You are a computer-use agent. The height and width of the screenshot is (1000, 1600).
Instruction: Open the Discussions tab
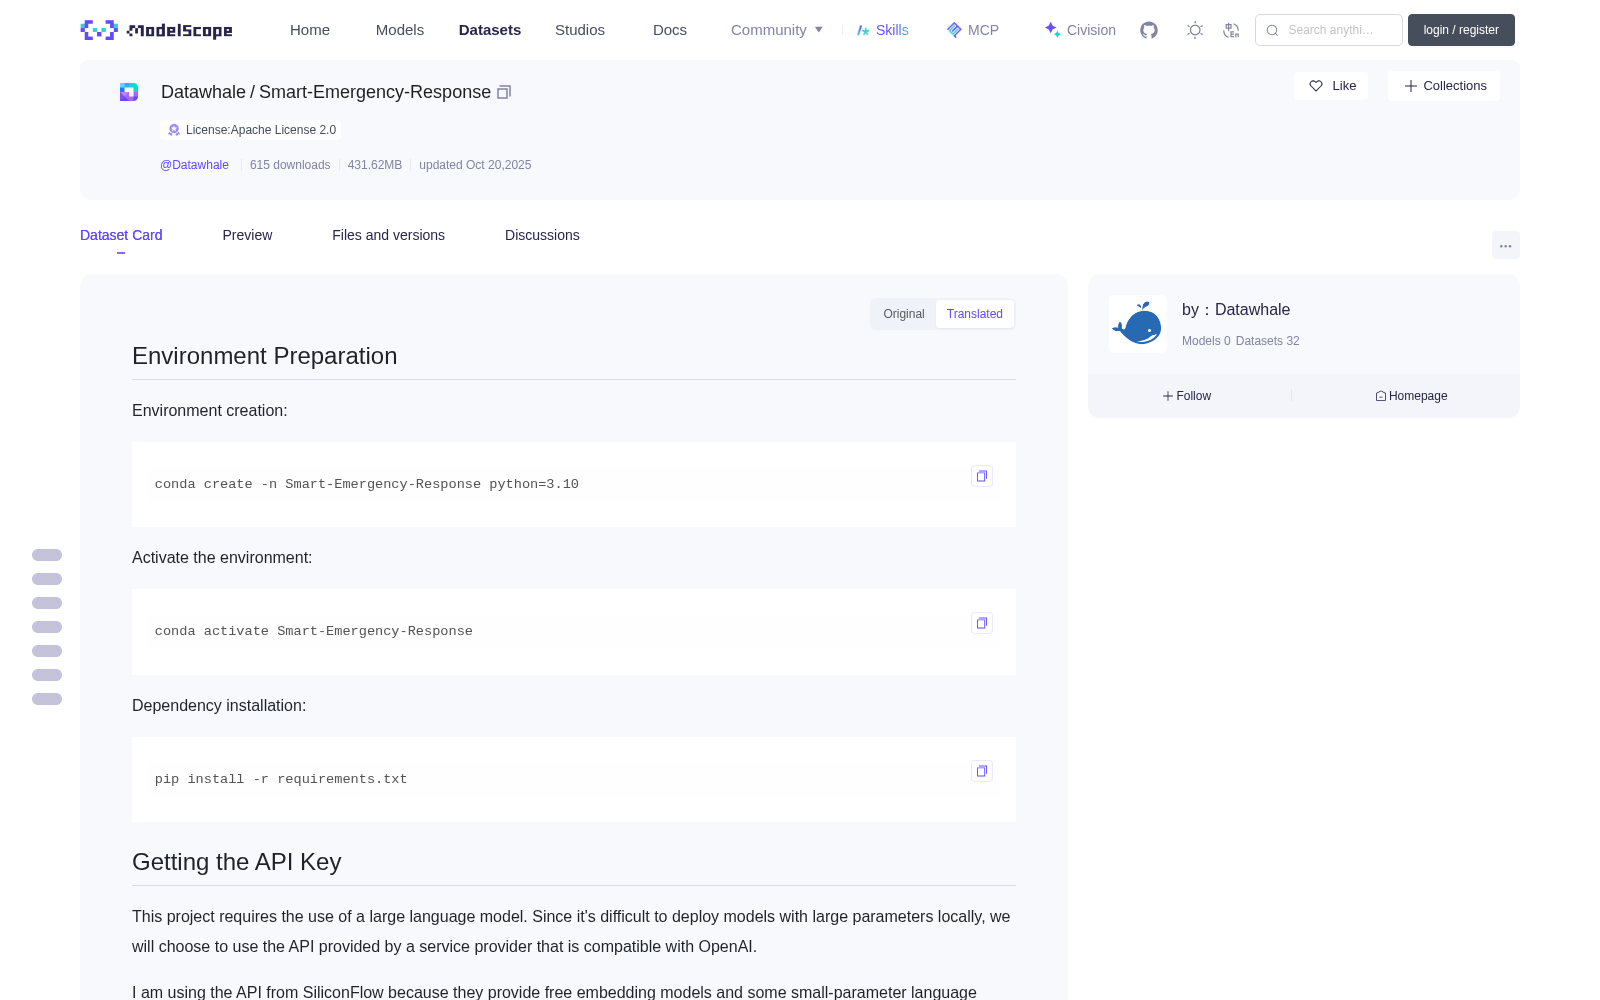(542, 235)
